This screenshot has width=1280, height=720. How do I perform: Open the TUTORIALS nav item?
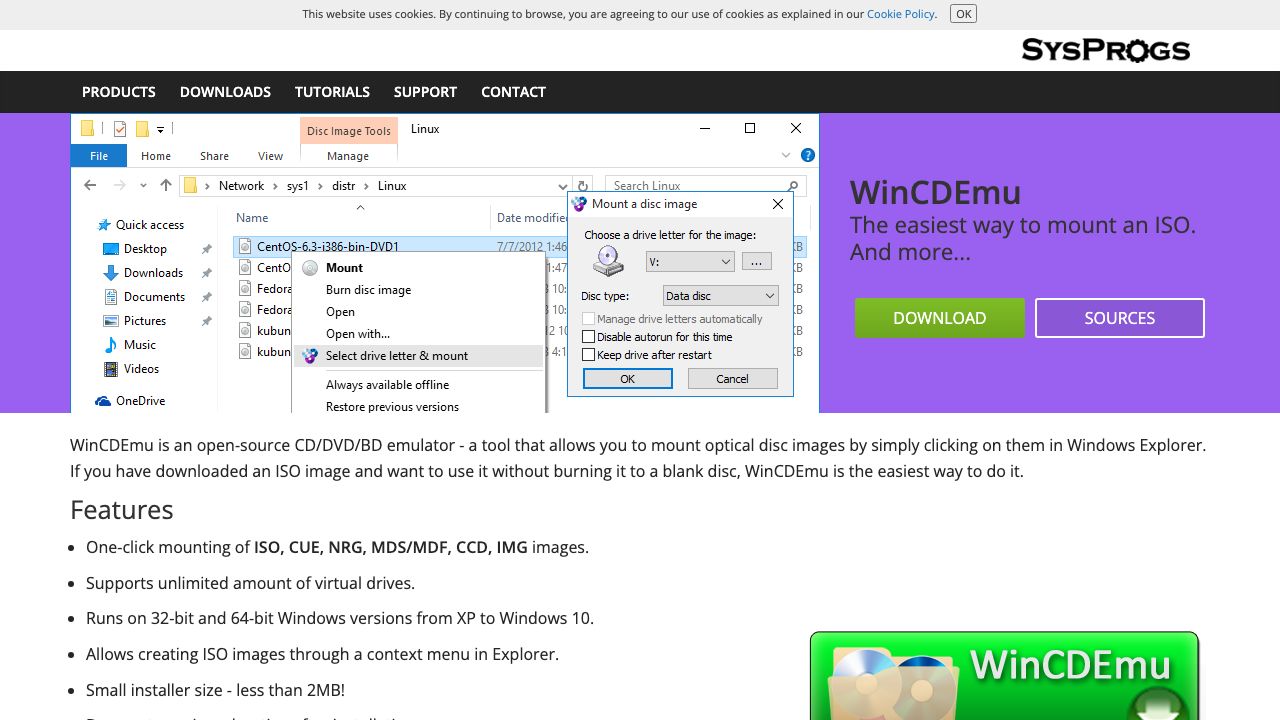tap(332, 92)
